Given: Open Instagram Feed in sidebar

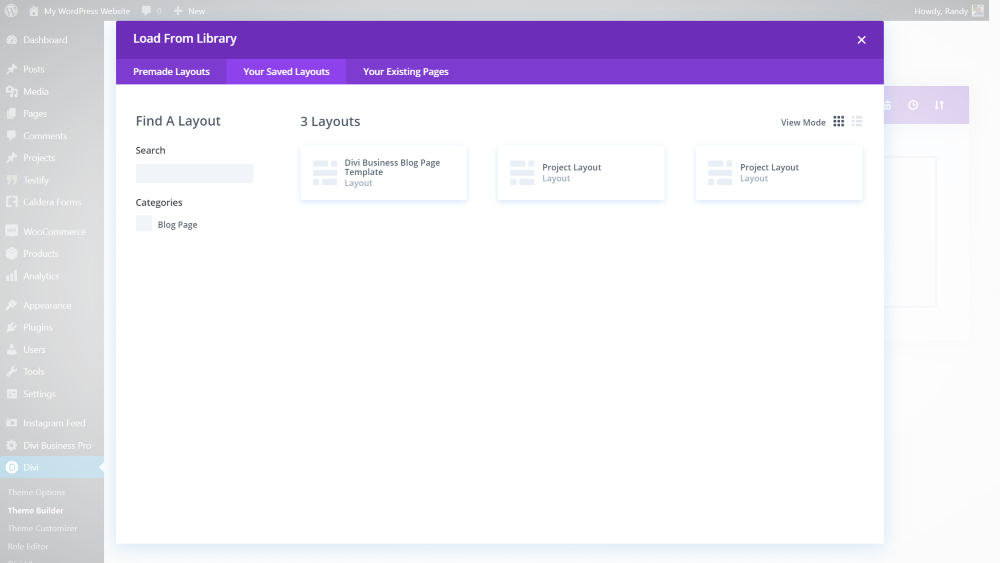Looking at the screenshot, I should click(52, 423).
